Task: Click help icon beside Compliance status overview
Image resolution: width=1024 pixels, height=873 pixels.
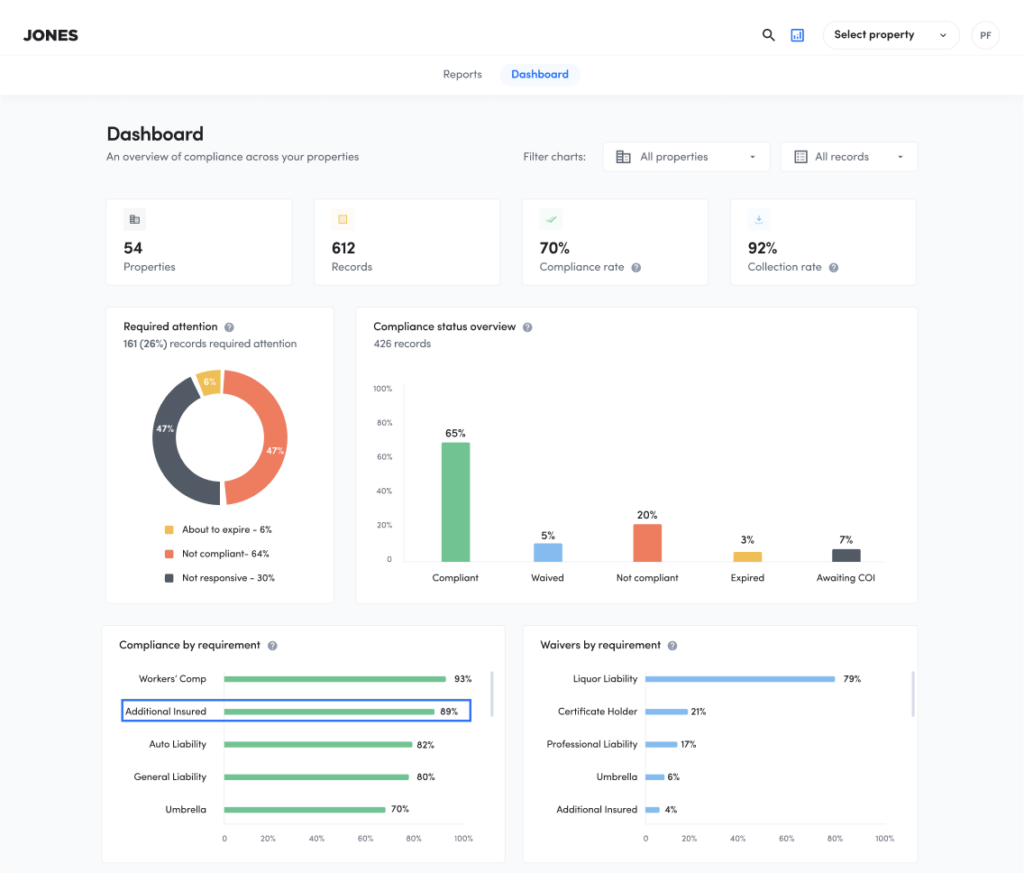Action: pyautogui.click(x=528, y=327)
